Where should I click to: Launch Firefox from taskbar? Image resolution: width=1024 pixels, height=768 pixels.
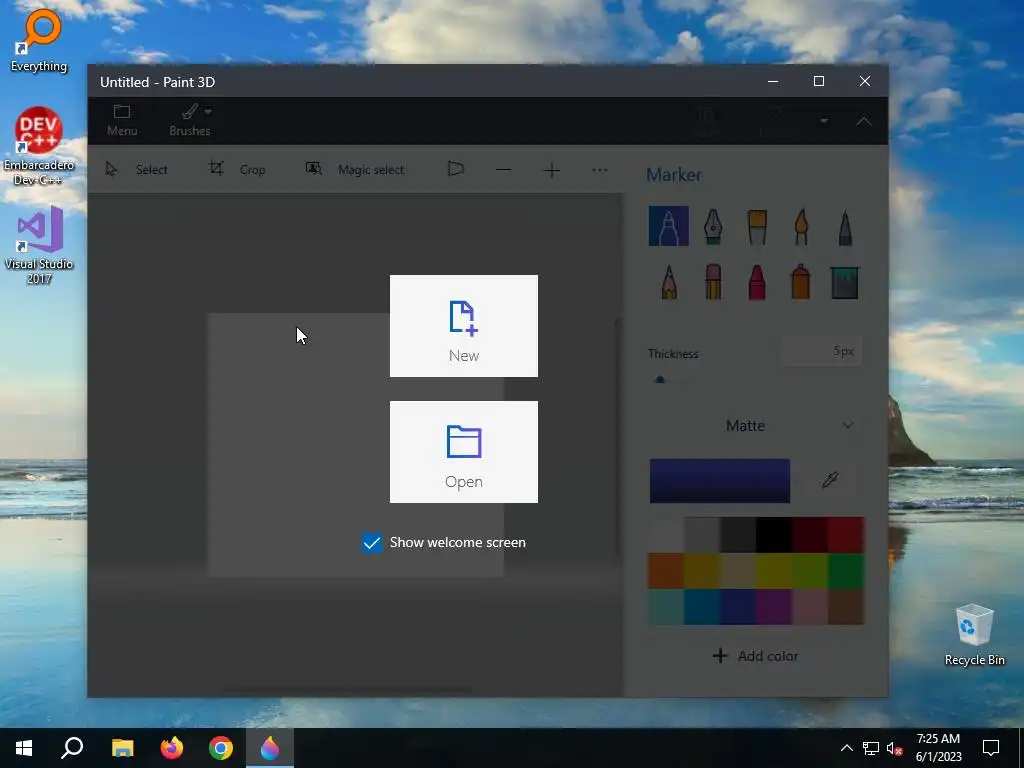coord(172,748)
